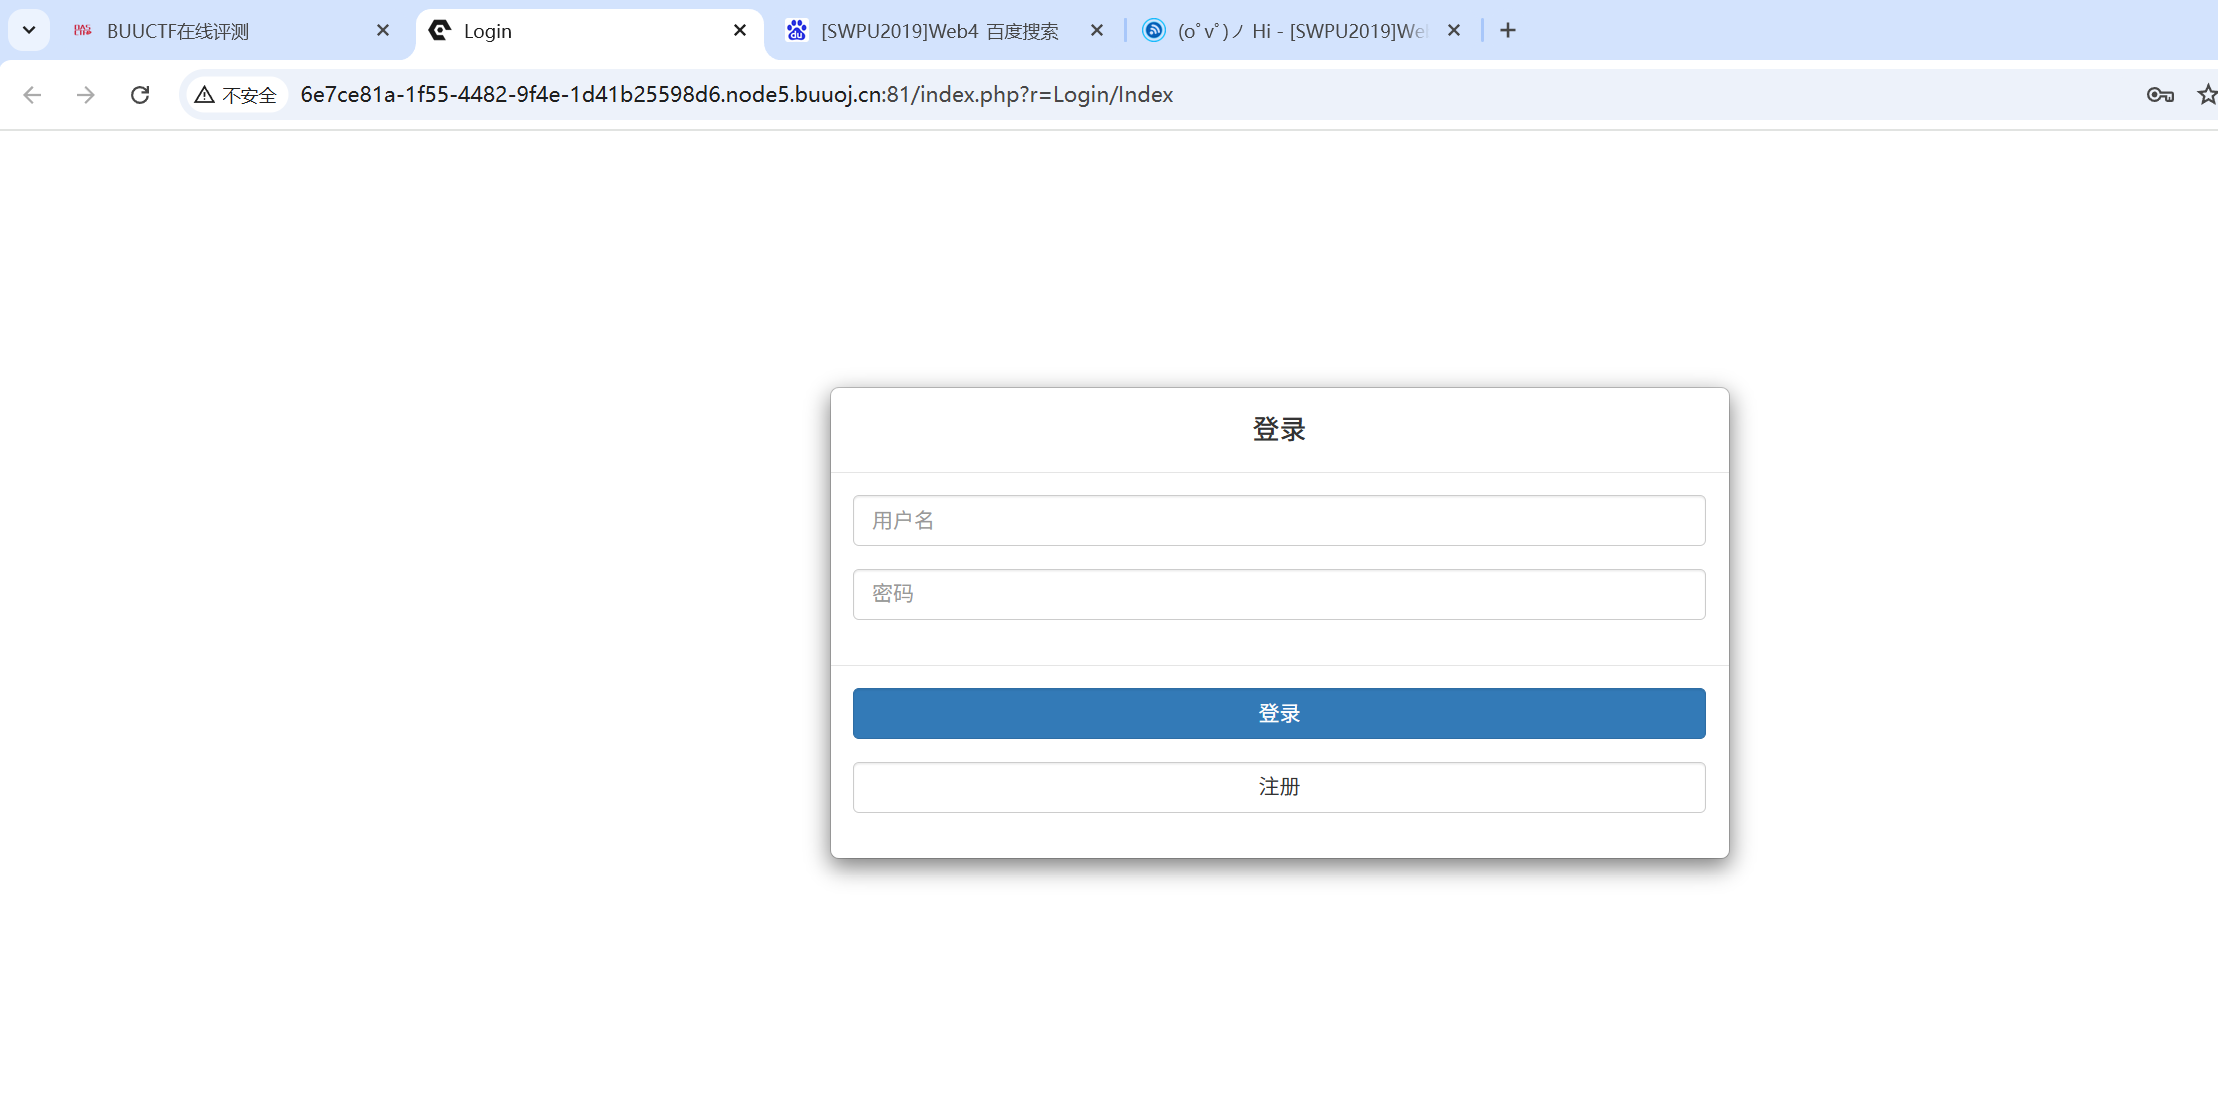Viewport: 2218px width, 1119px height.
Task: Click the browser back arrow
Action: point(32,95)
